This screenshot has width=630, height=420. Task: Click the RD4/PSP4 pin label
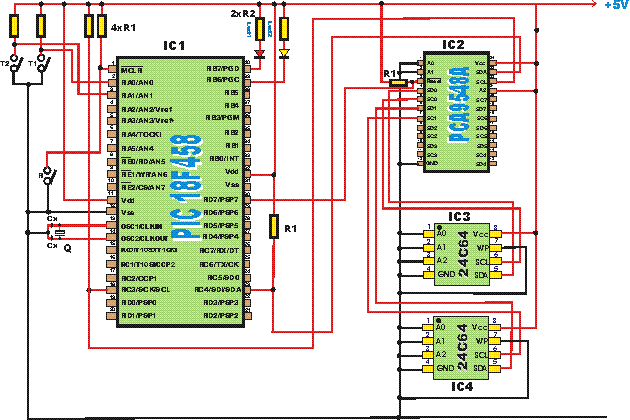[221, 237]
